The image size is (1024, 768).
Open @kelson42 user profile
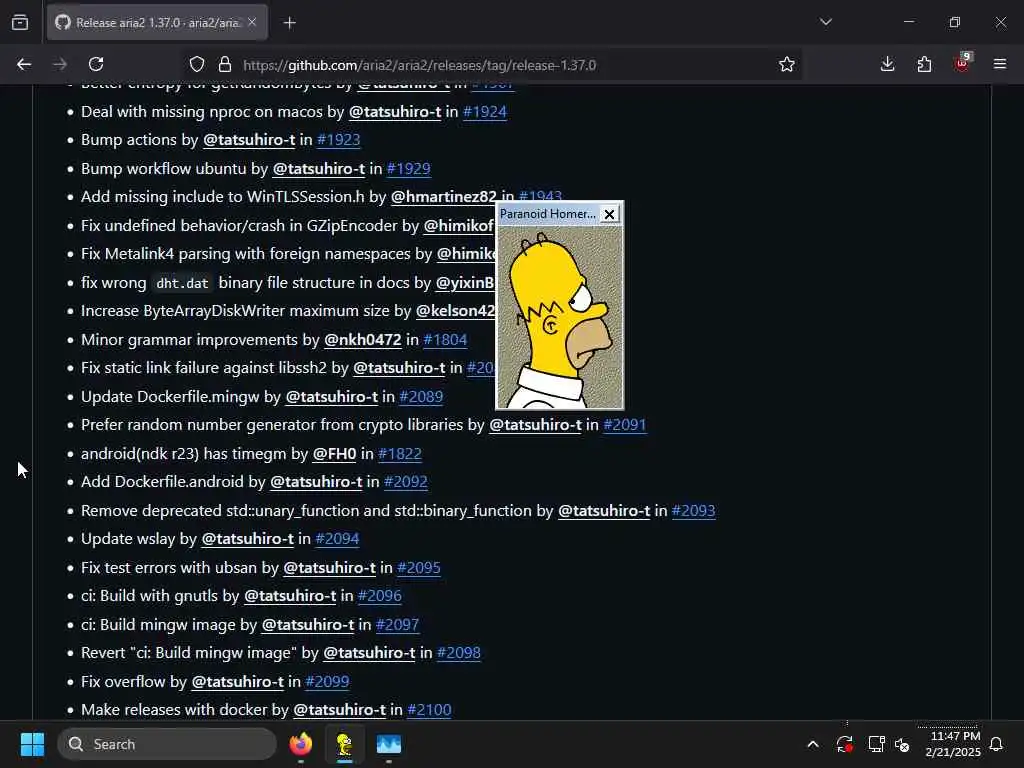click(x=456, y=311)
